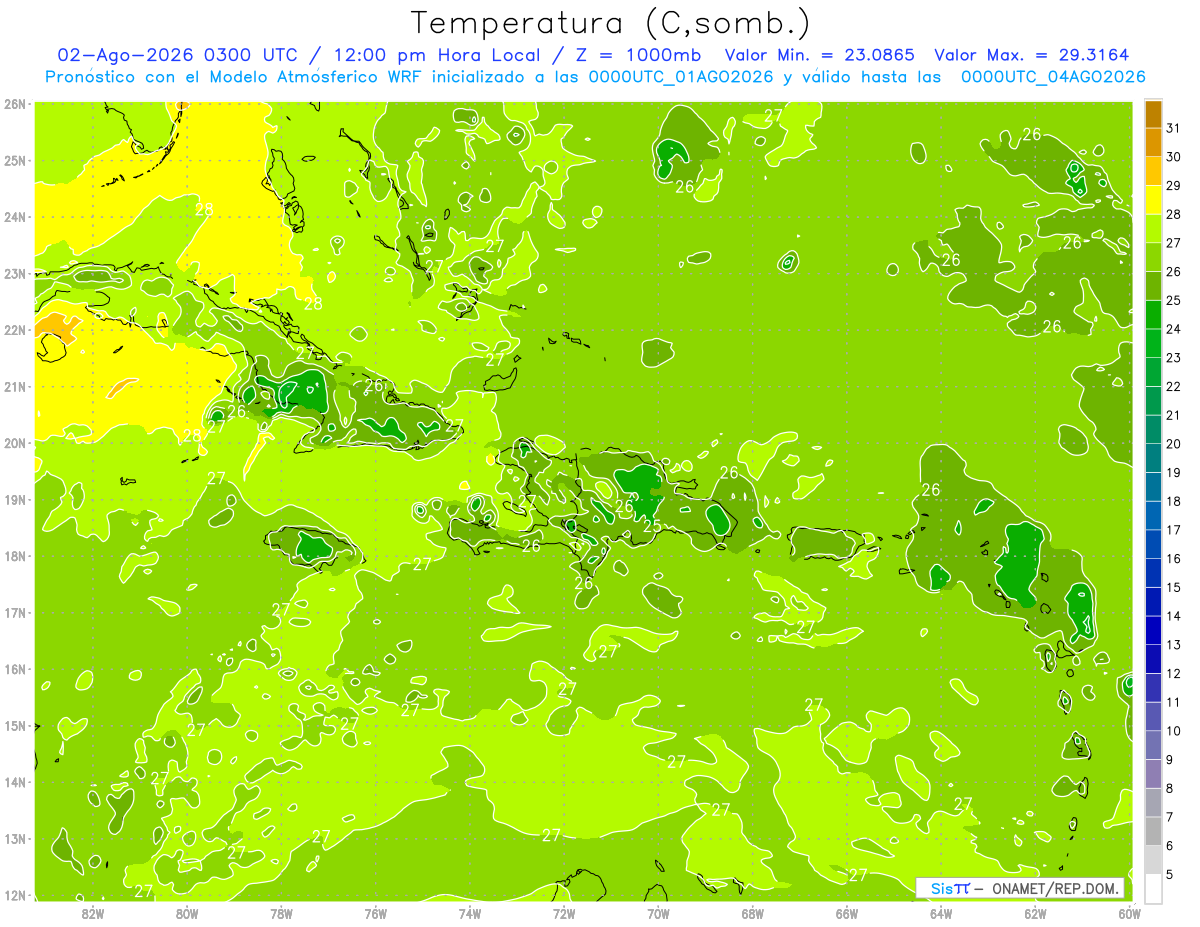This screenshot has height=927, width=1200.
Task: Click the contour label 25 over Hispaniola
Action: tap(652, 526)
